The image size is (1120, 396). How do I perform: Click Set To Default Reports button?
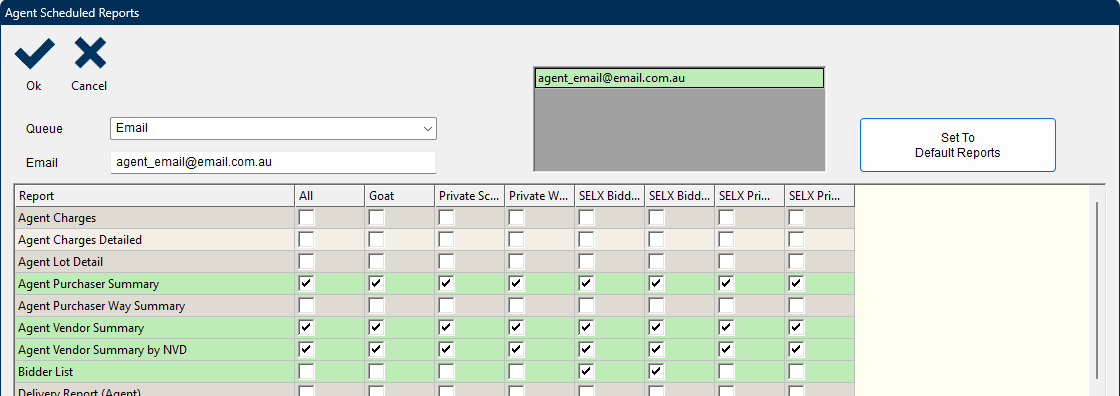tap(957, 145)
